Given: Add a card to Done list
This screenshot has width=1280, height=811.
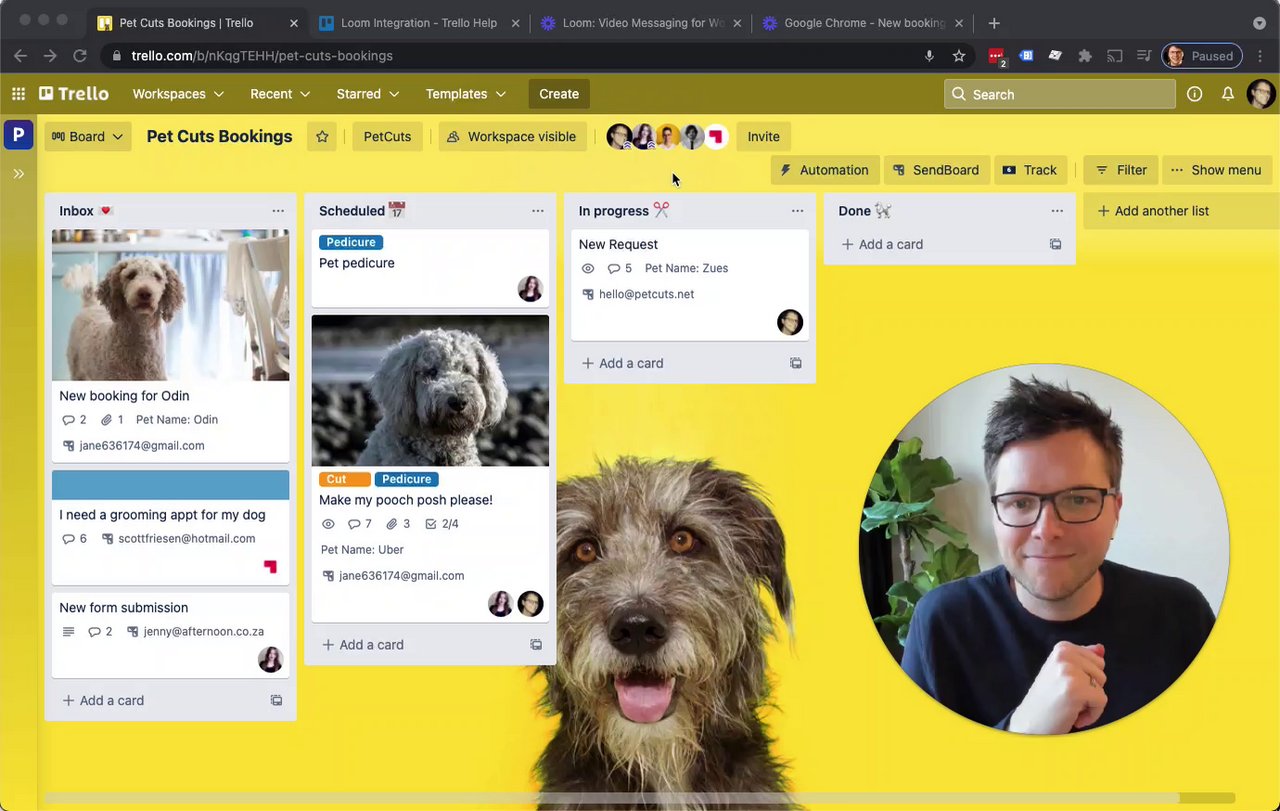Looking at the screenshot, I should [882, 244].
